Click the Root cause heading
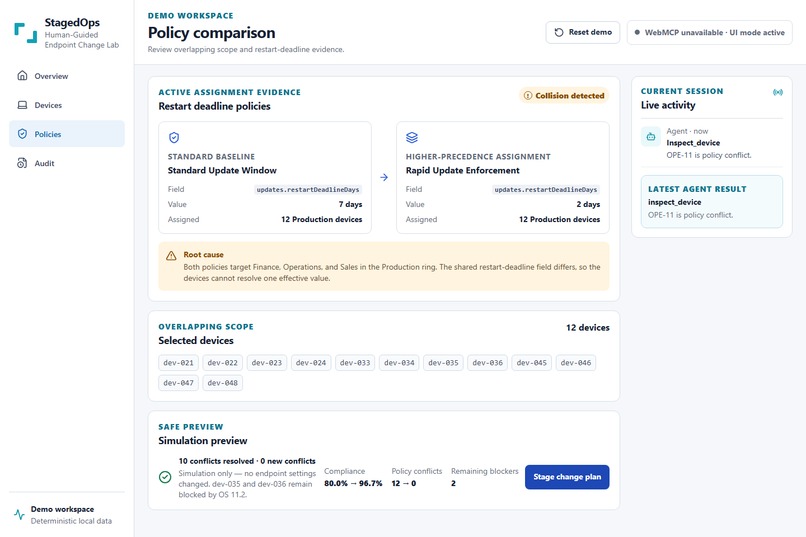The image size is (806, 537). pyautogui.click(x=204, y=254)
